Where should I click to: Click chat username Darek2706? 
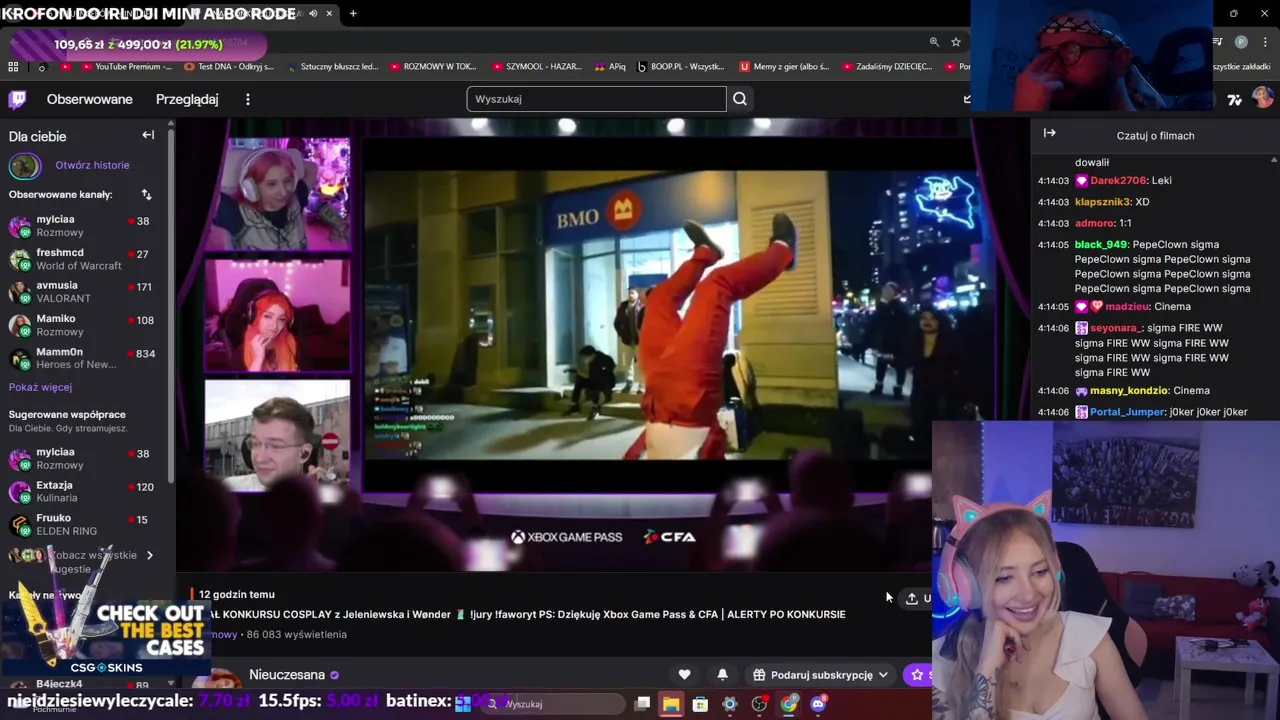click(x=1118, y=180)
